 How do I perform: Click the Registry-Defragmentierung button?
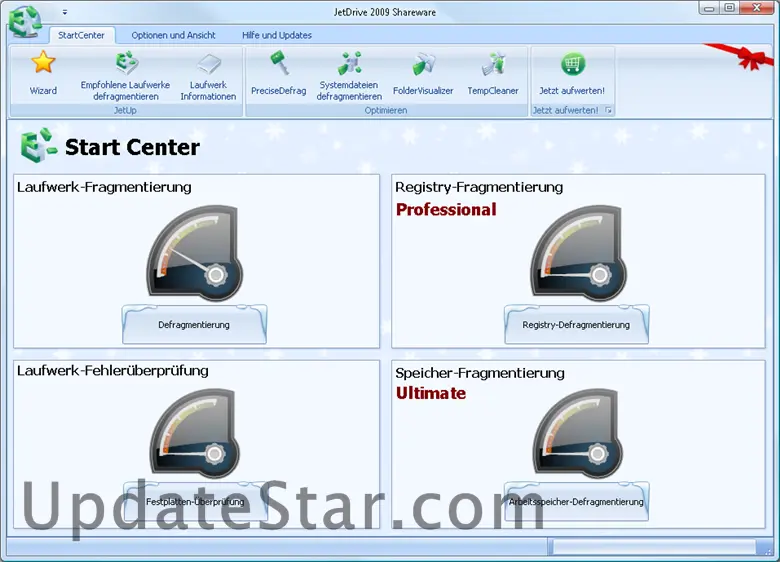click(577, 325)
